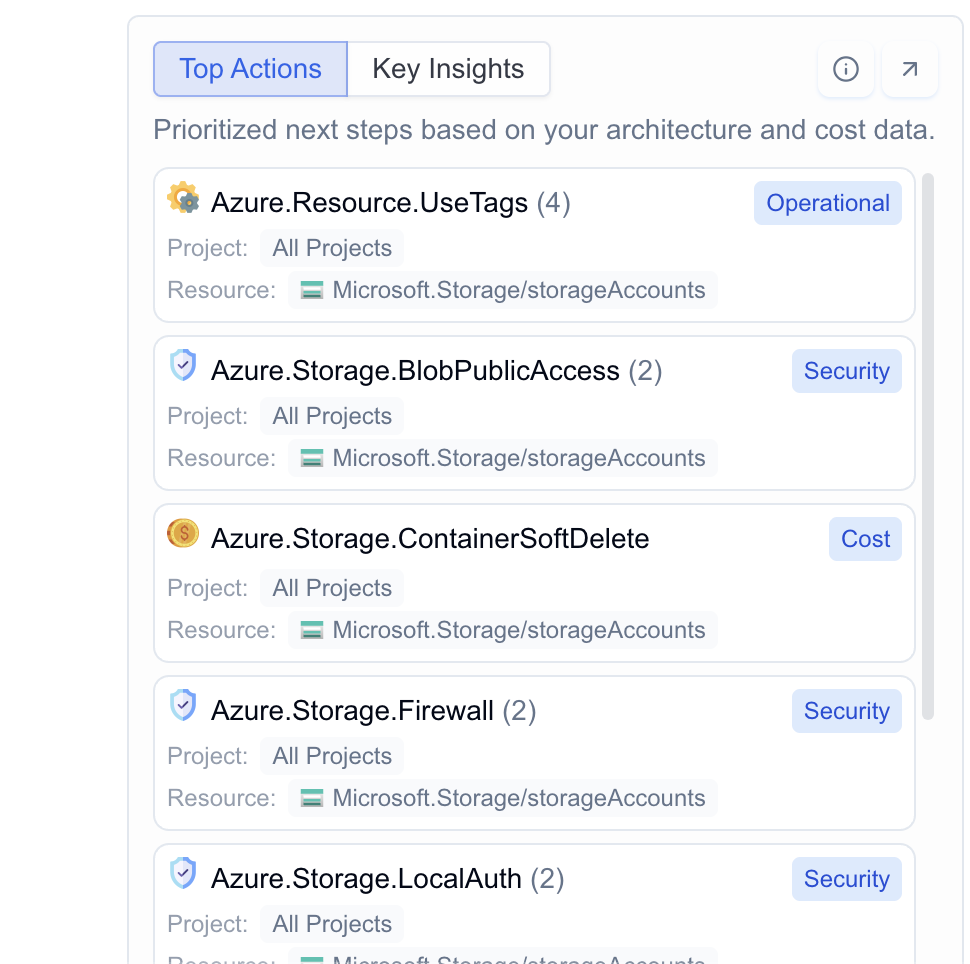The height and width of the screenshot is (964, 970).
Task: Click the Security badge on Firewall card
Action: 847,711
